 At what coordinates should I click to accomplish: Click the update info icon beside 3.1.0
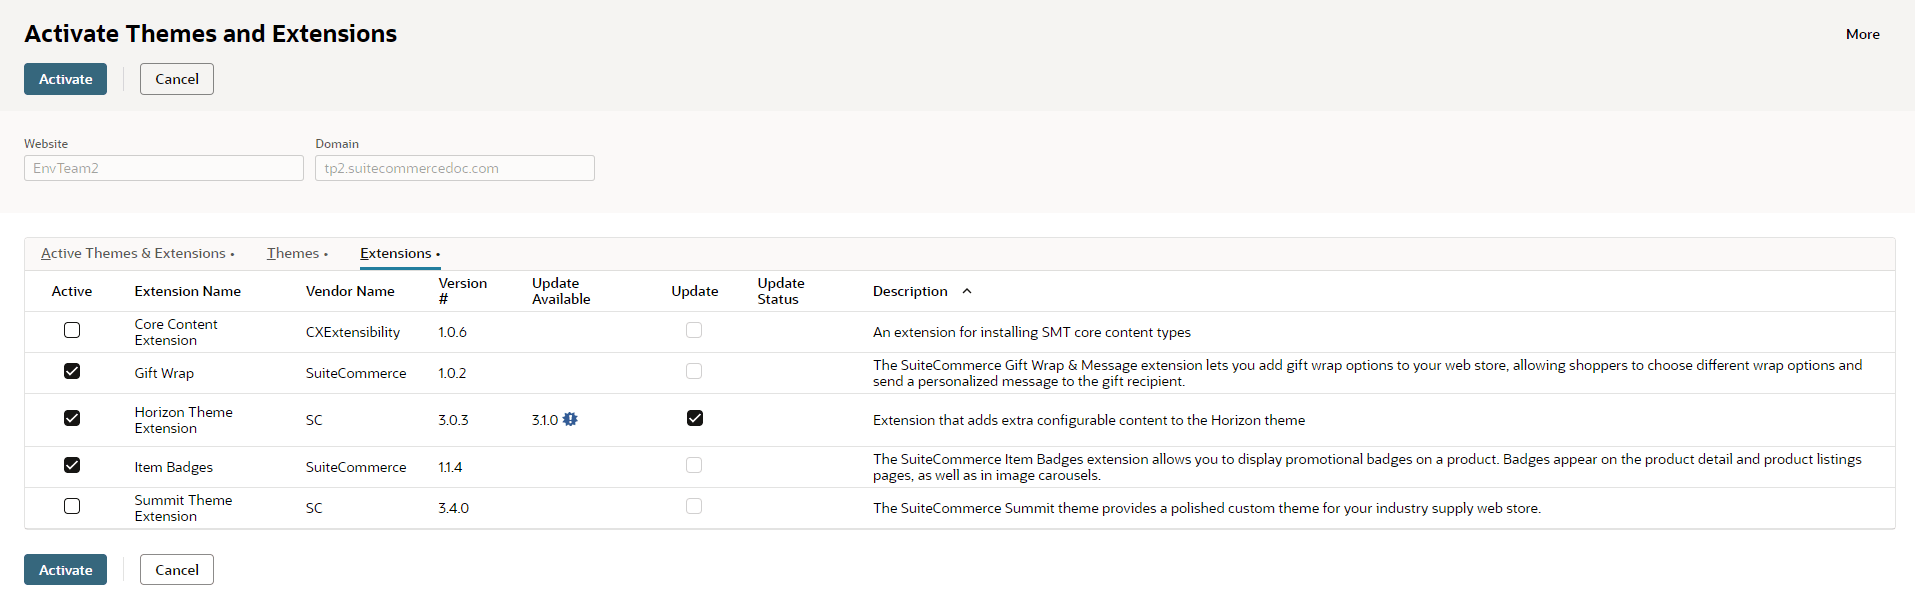click(570, 420)
